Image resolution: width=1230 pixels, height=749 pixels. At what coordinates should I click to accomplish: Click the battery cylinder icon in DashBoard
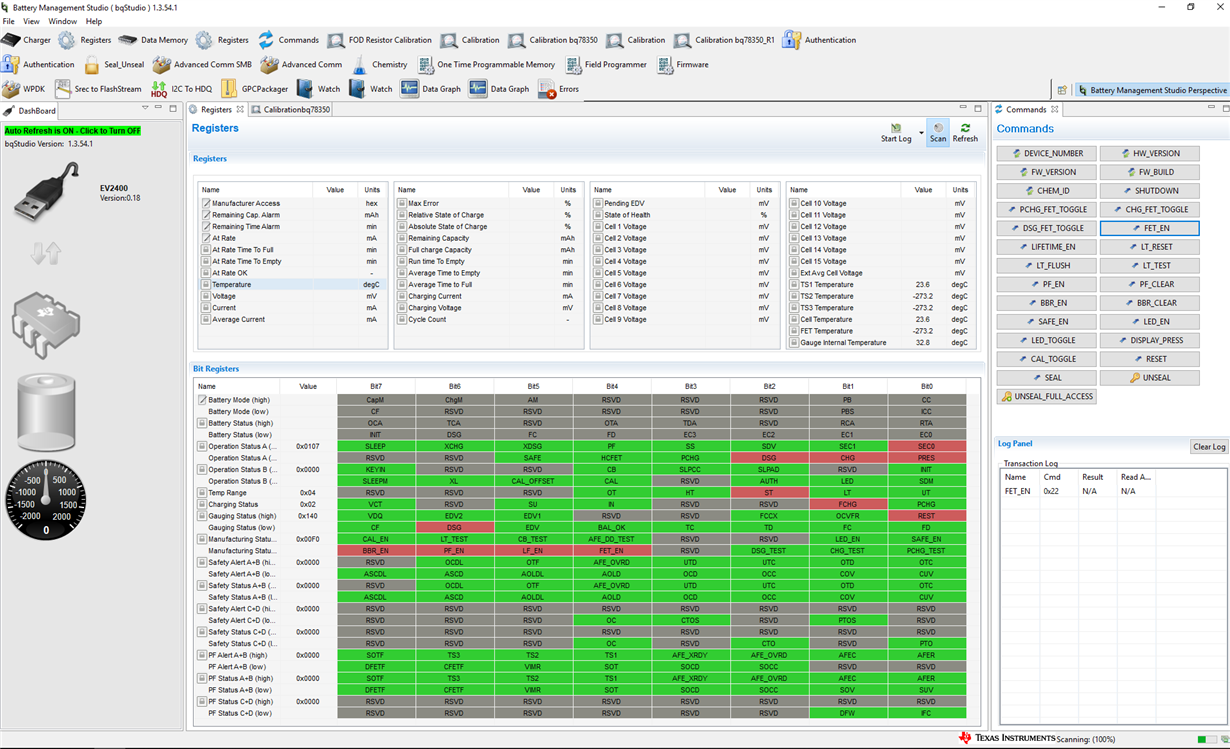click(x=46, y=411)
